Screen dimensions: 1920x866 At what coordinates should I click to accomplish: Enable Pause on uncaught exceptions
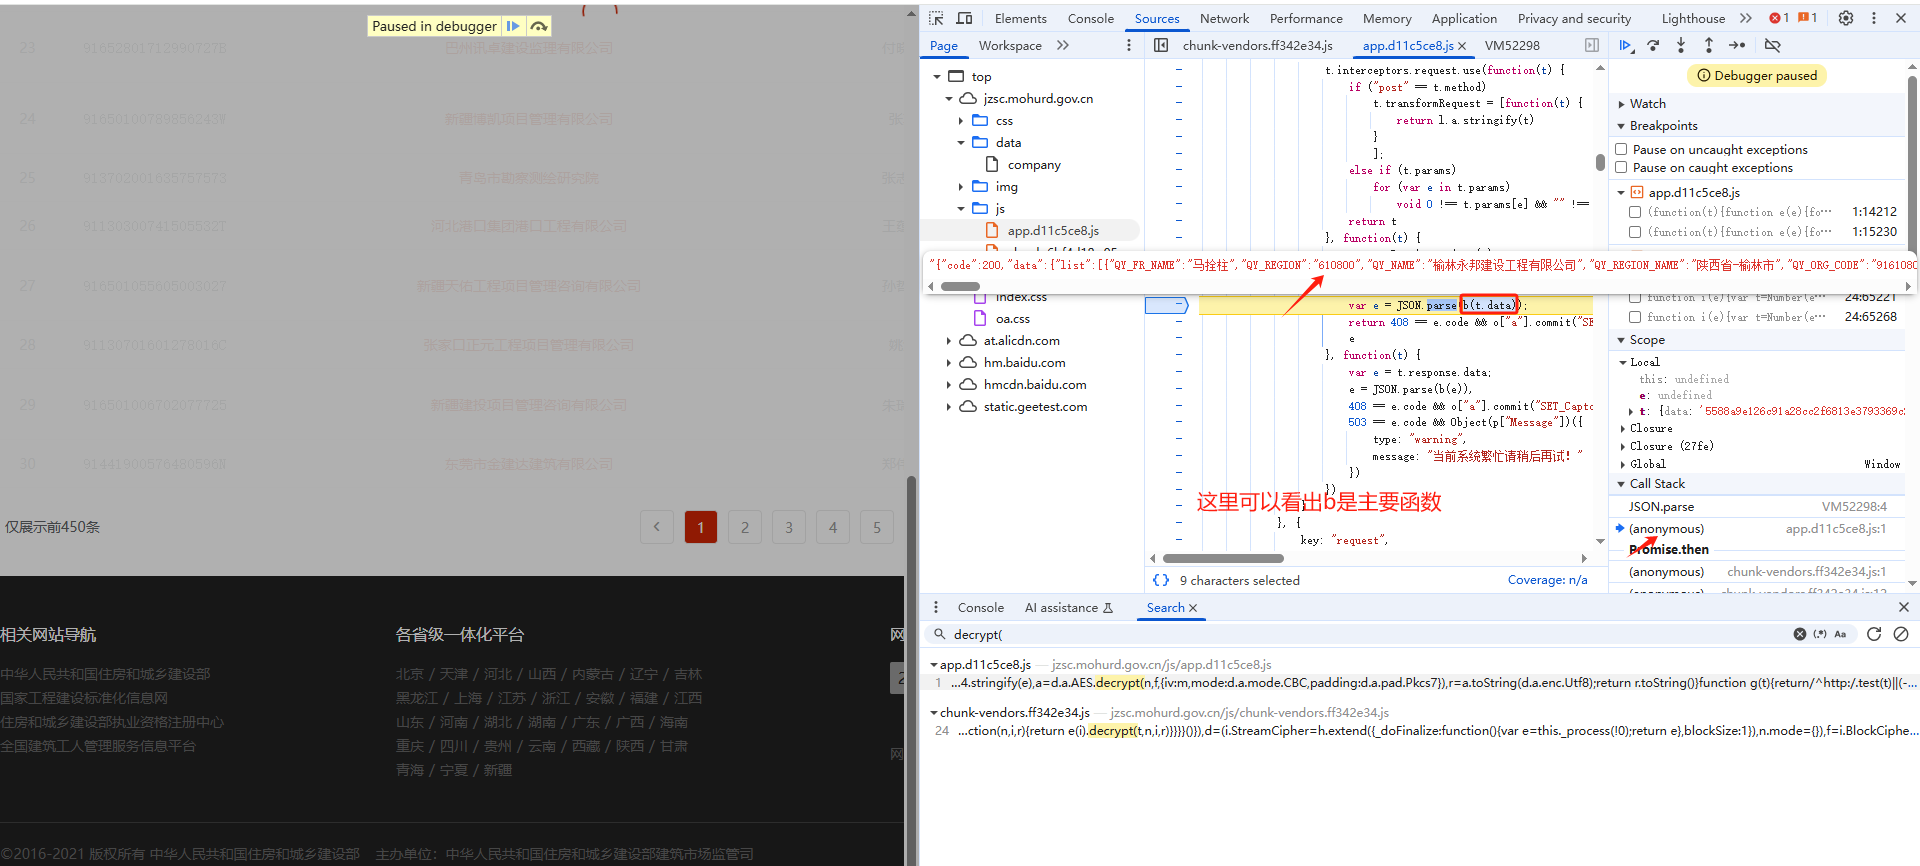point(1621,149)
